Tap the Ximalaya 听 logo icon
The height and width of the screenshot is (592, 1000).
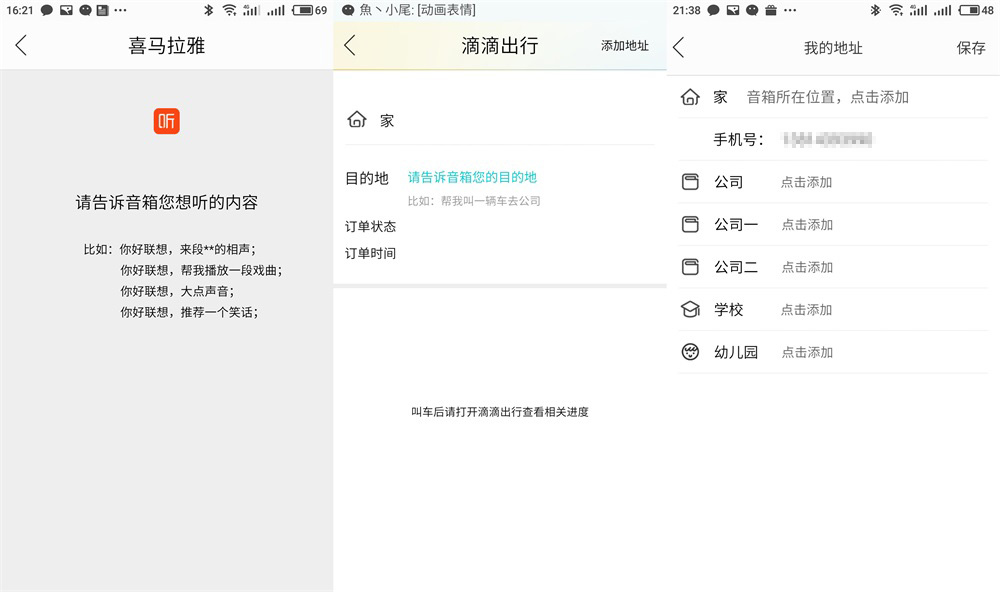(x=167, y=121)
